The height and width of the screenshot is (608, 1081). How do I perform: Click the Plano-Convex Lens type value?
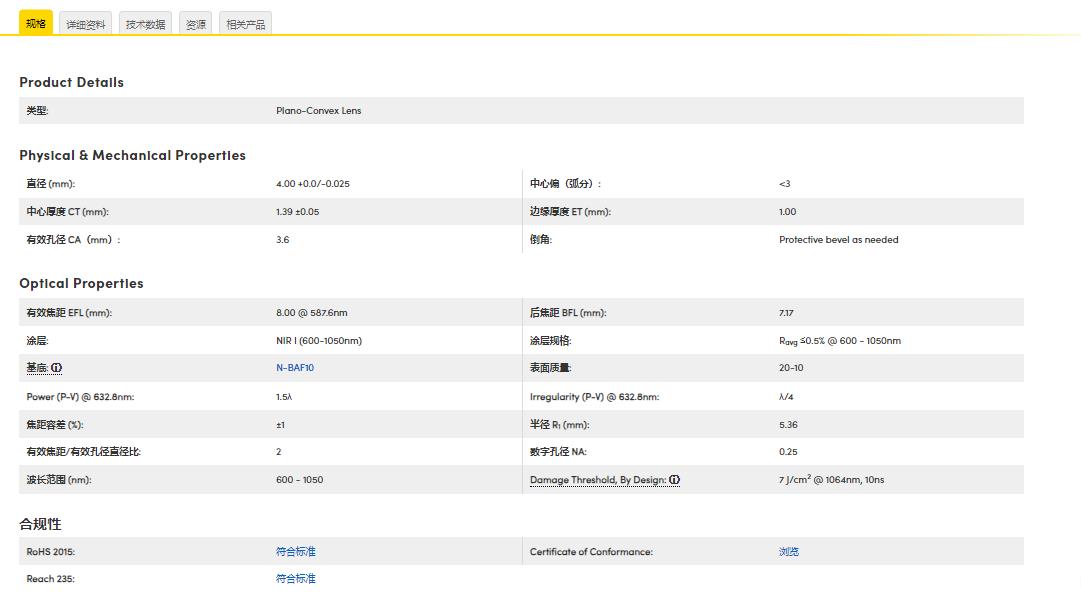coord(318,111)
